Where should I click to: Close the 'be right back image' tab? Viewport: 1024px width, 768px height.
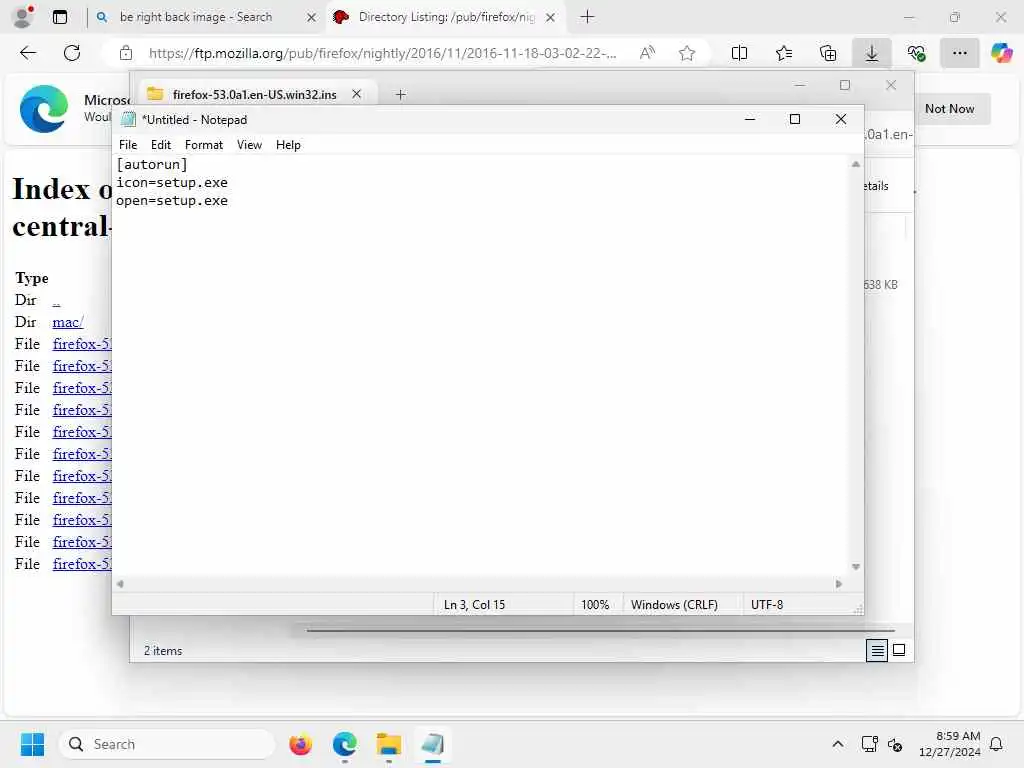(x=312, y=18)
